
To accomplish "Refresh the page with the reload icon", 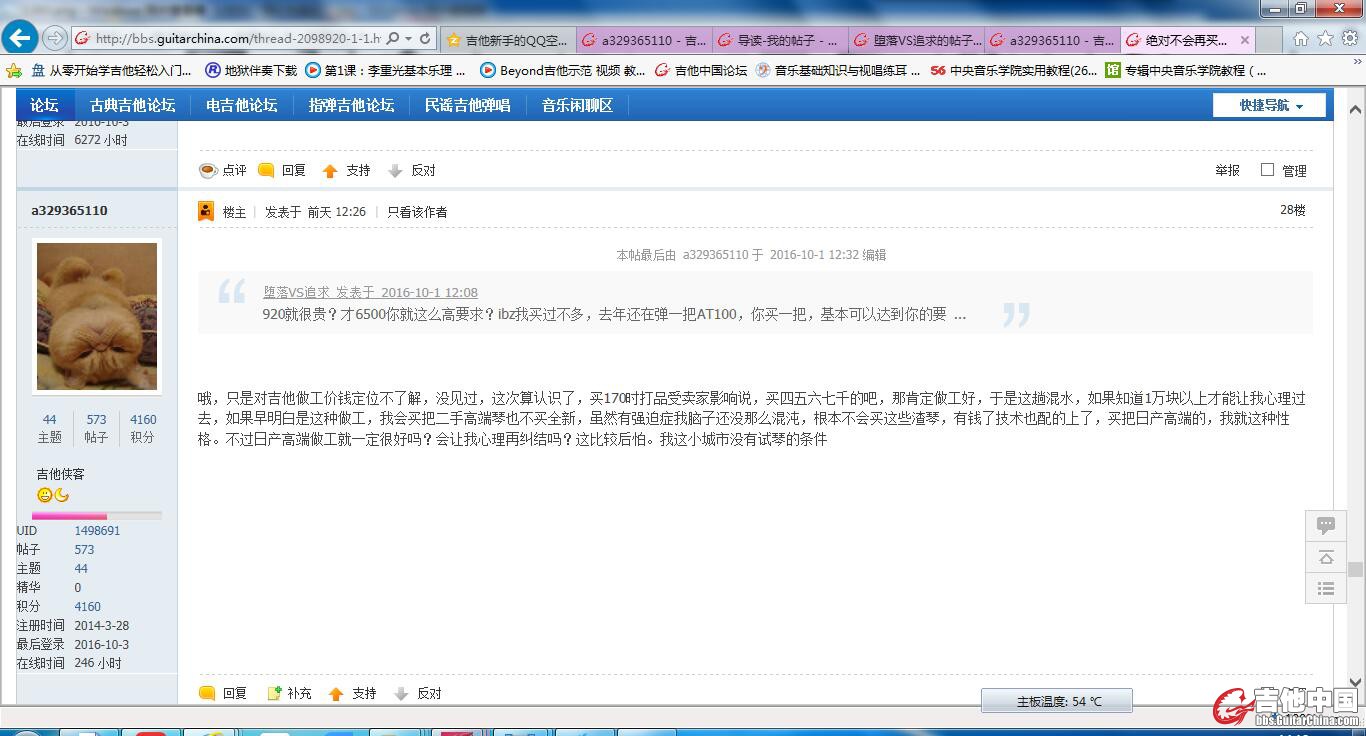I will coord(425,39).
